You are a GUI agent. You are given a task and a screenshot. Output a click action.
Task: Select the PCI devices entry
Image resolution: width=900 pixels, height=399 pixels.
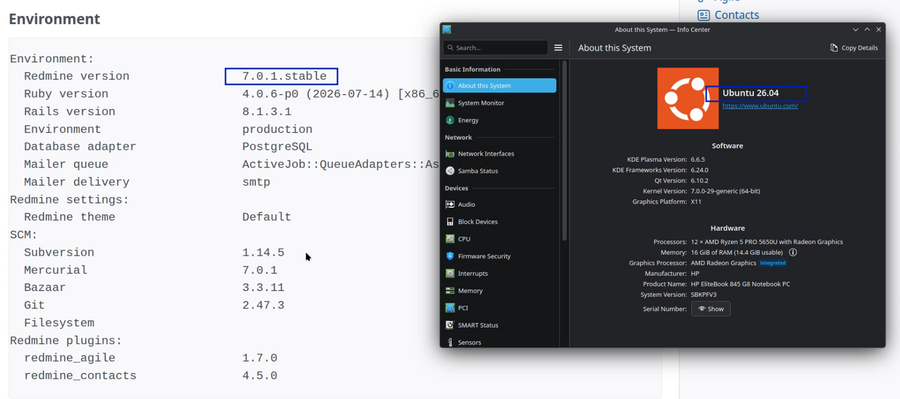click(499, 308)
